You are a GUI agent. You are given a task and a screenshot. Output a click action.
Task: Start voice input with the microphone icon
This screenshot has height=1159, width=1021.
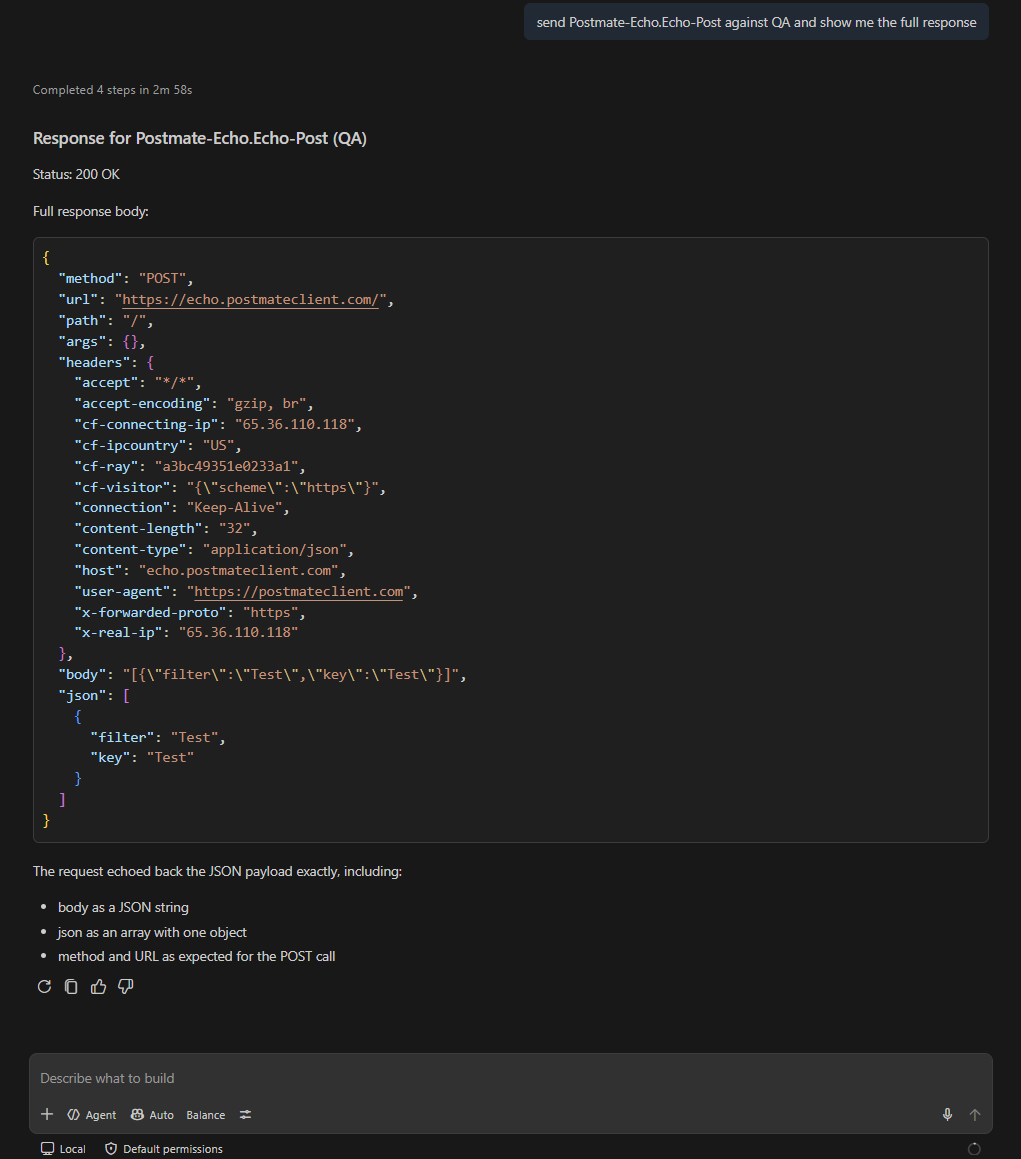point(947,1115)
